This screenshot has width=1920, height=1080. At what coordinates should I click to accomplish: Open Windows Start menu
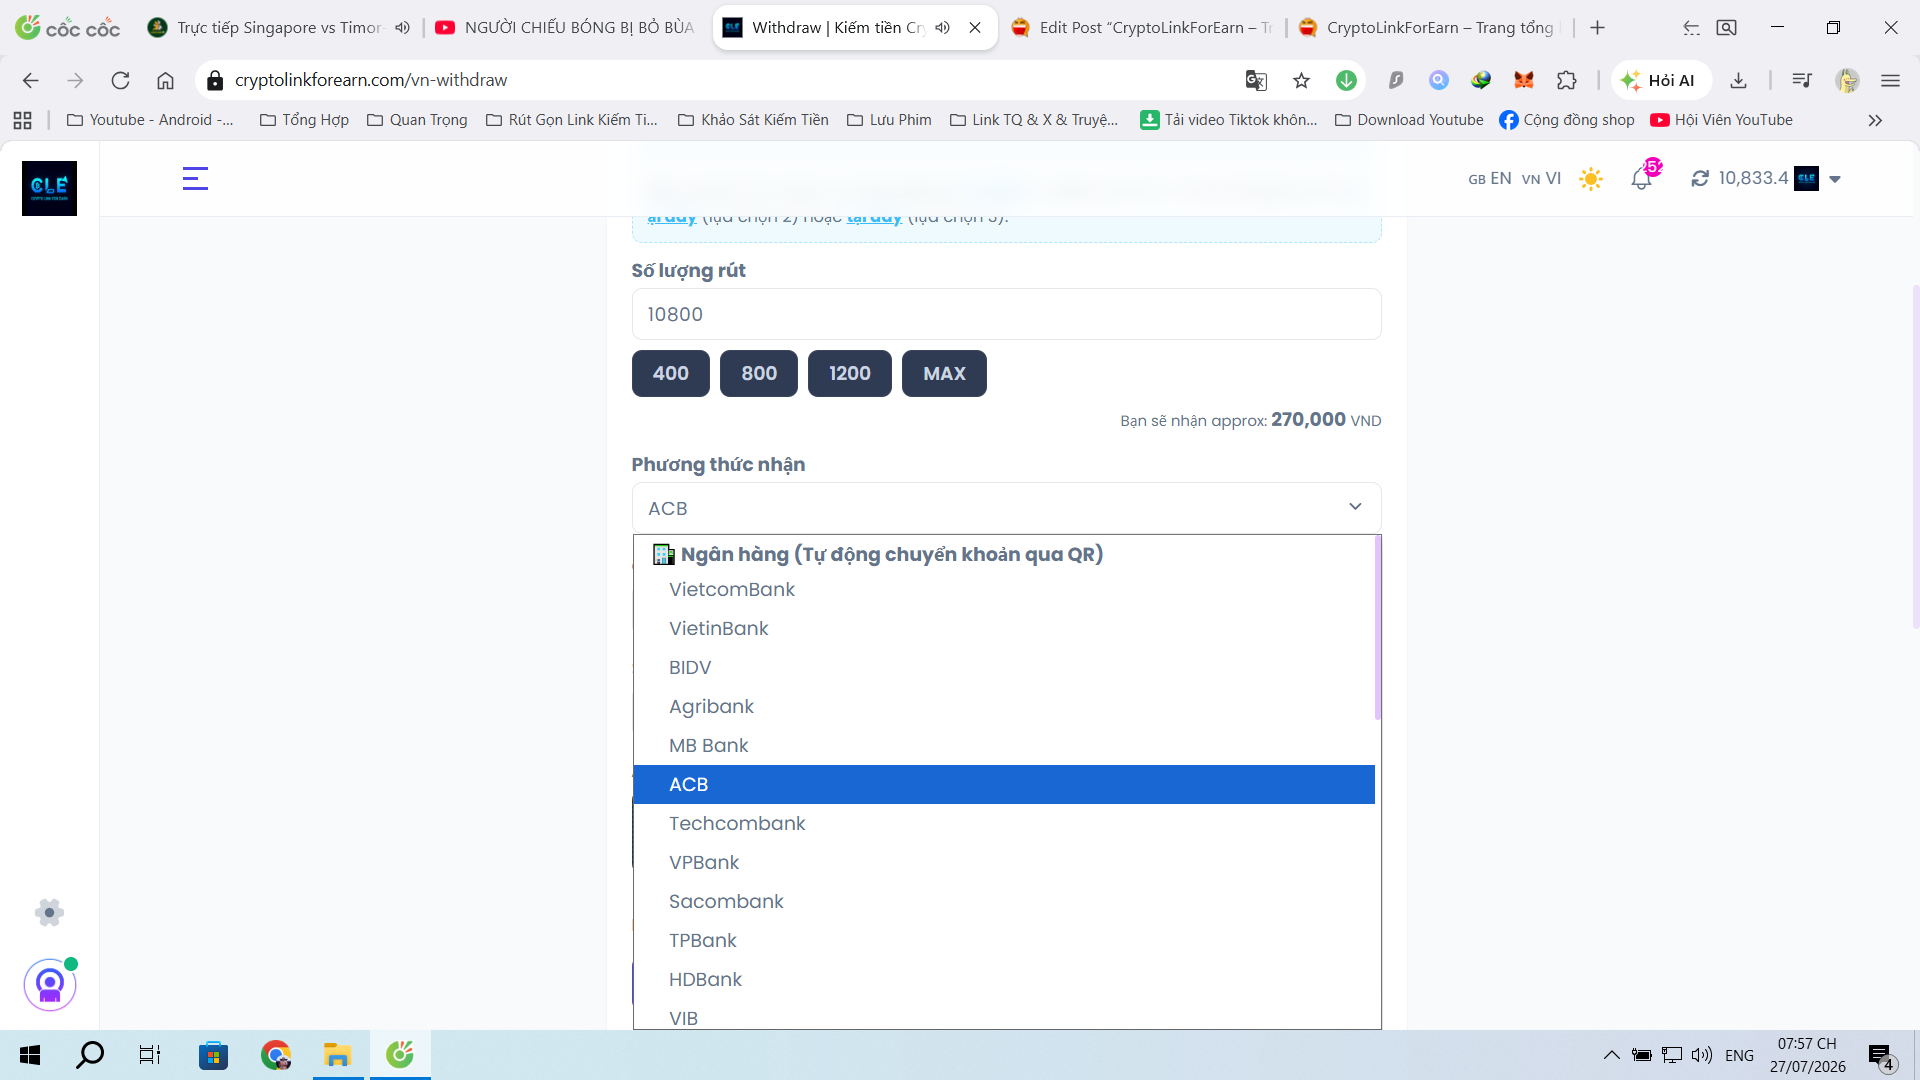[30, 1055]
